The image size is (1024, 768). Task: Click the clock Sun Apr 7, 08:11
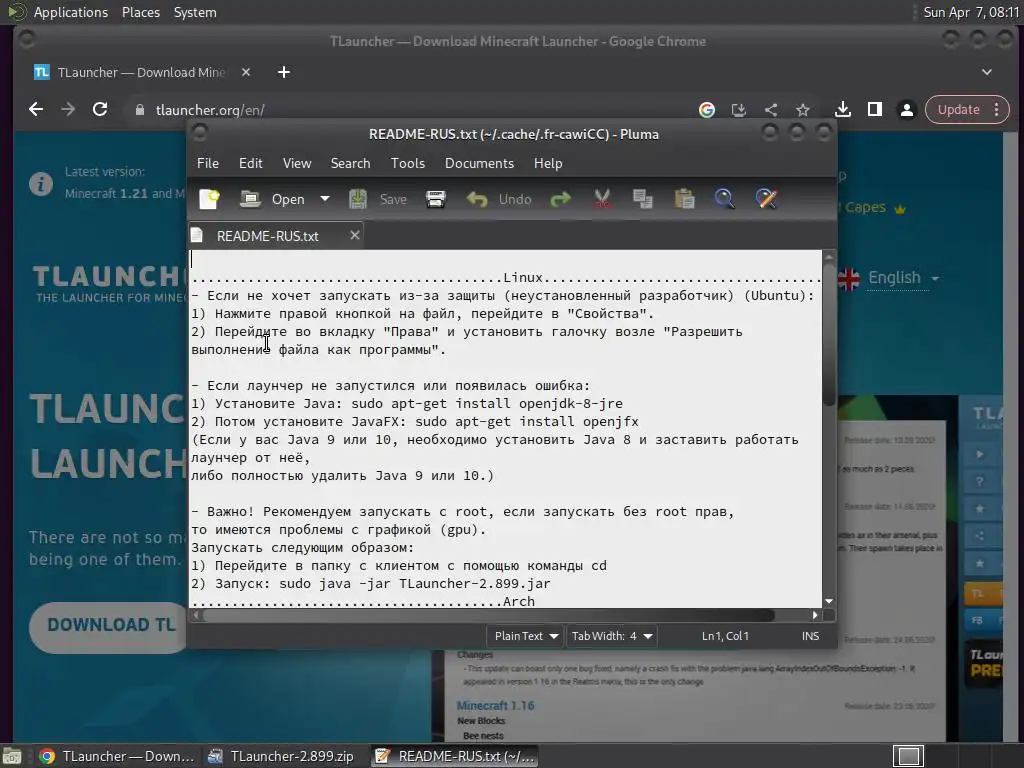[x=970, y=12]
